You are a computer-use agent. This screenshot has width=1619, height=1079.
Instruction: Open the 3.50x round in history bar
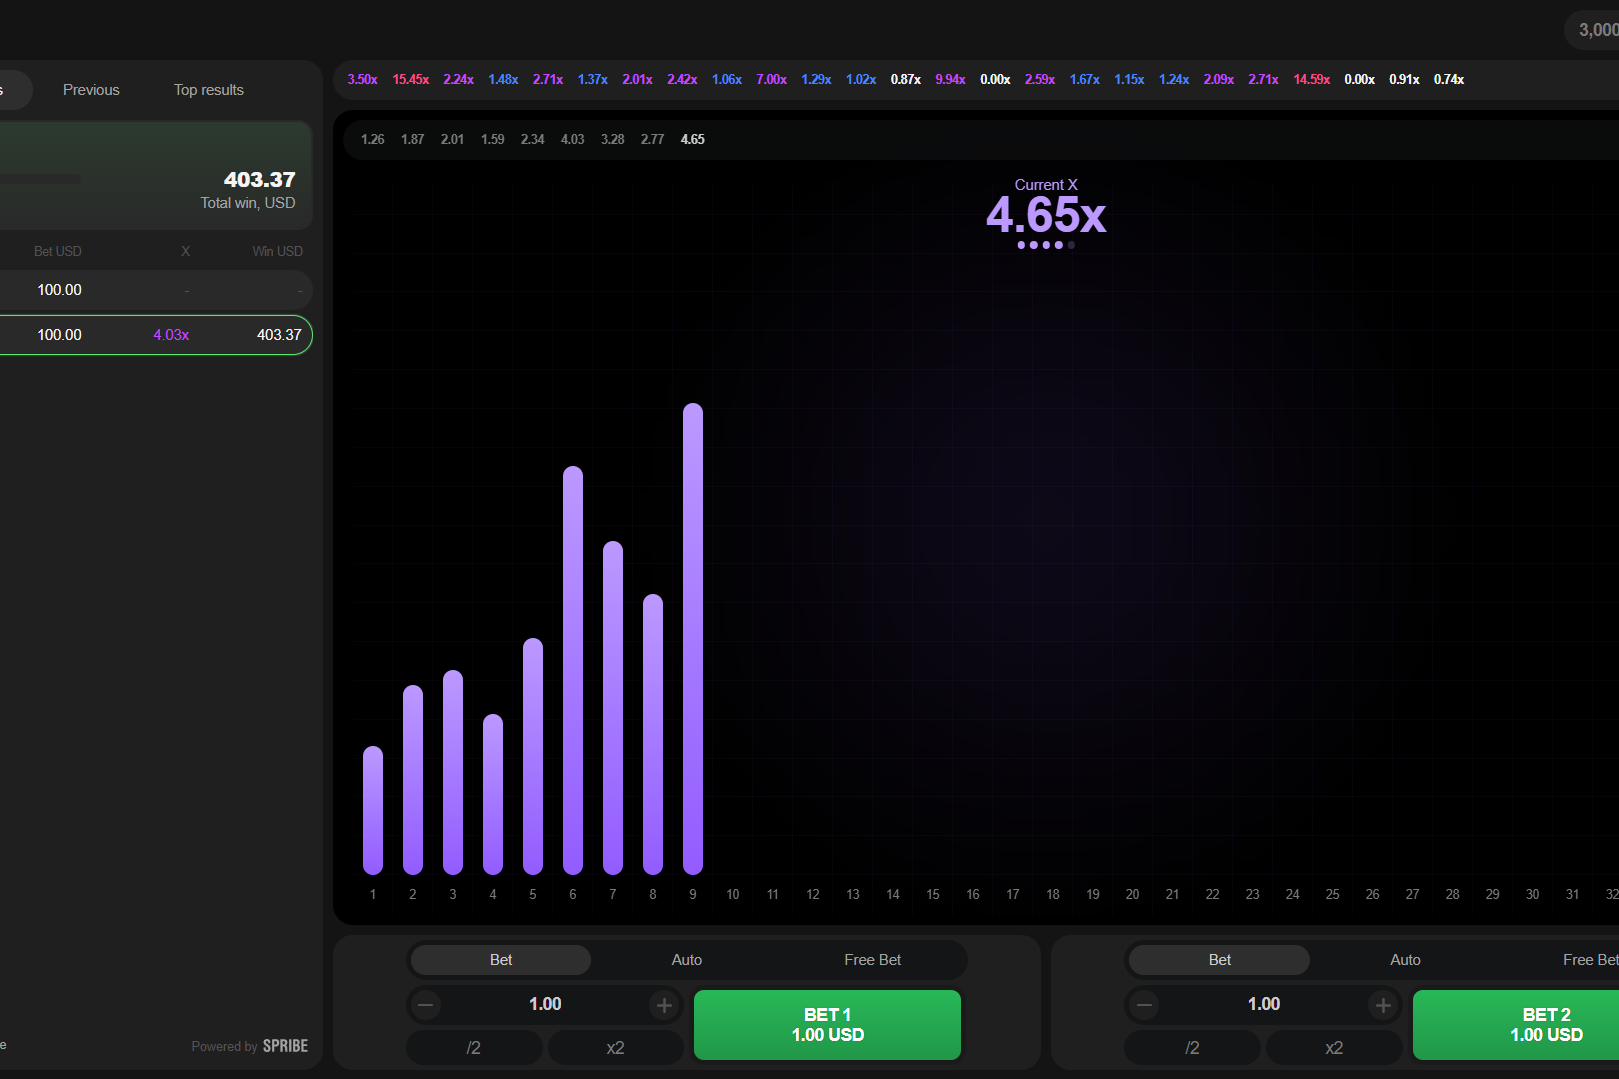pyautogui.click(x=362, y=79)
